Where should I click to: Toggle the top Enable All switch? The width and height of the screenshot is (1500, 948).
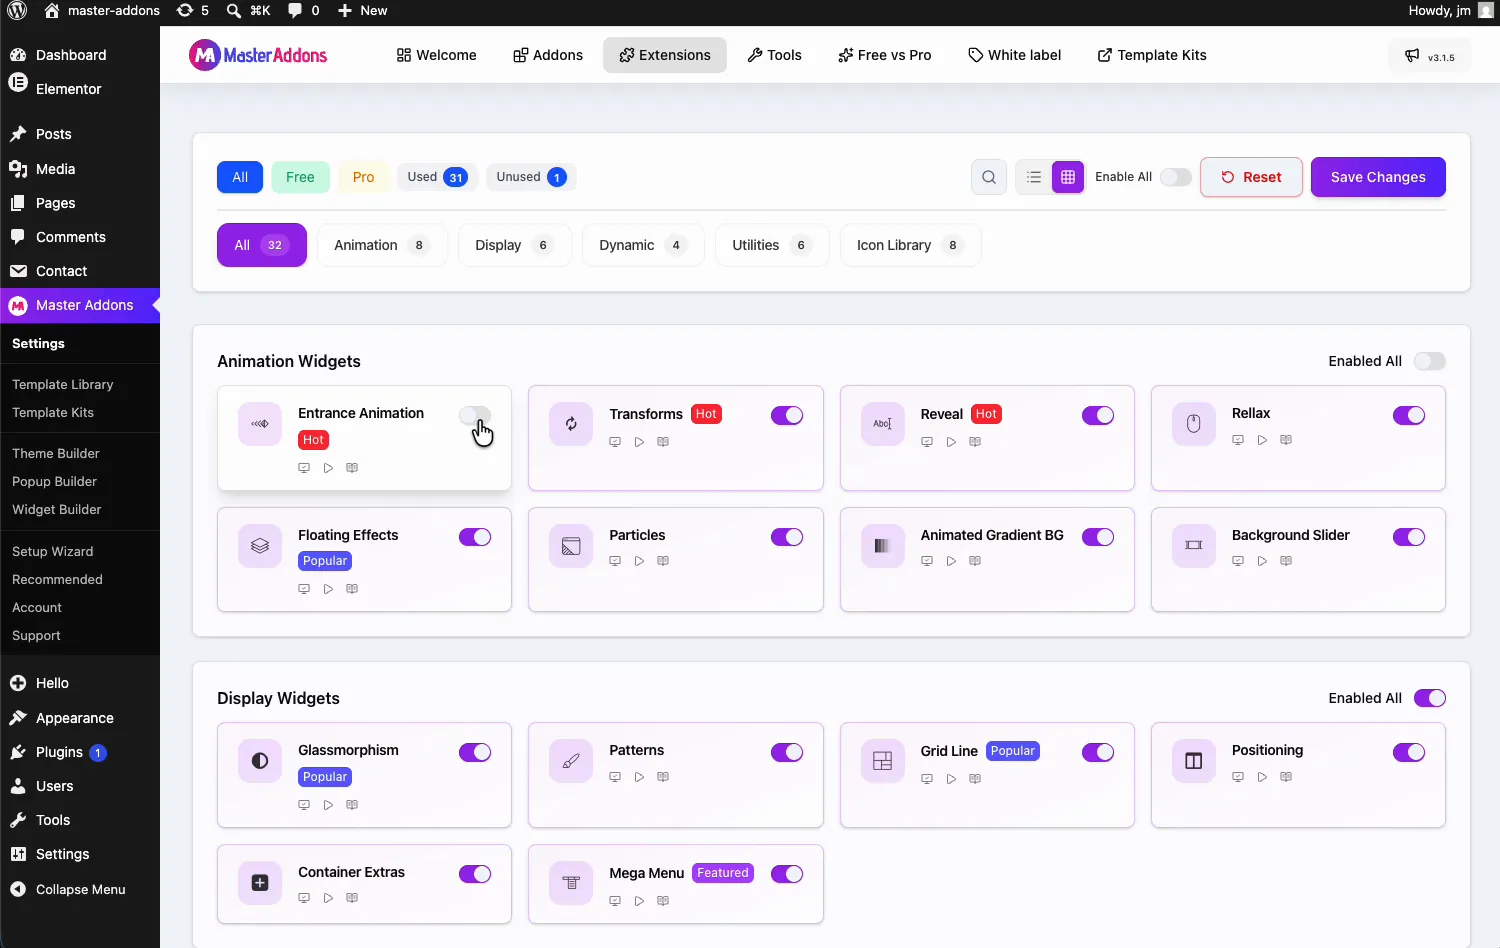tap(1175, 177)
